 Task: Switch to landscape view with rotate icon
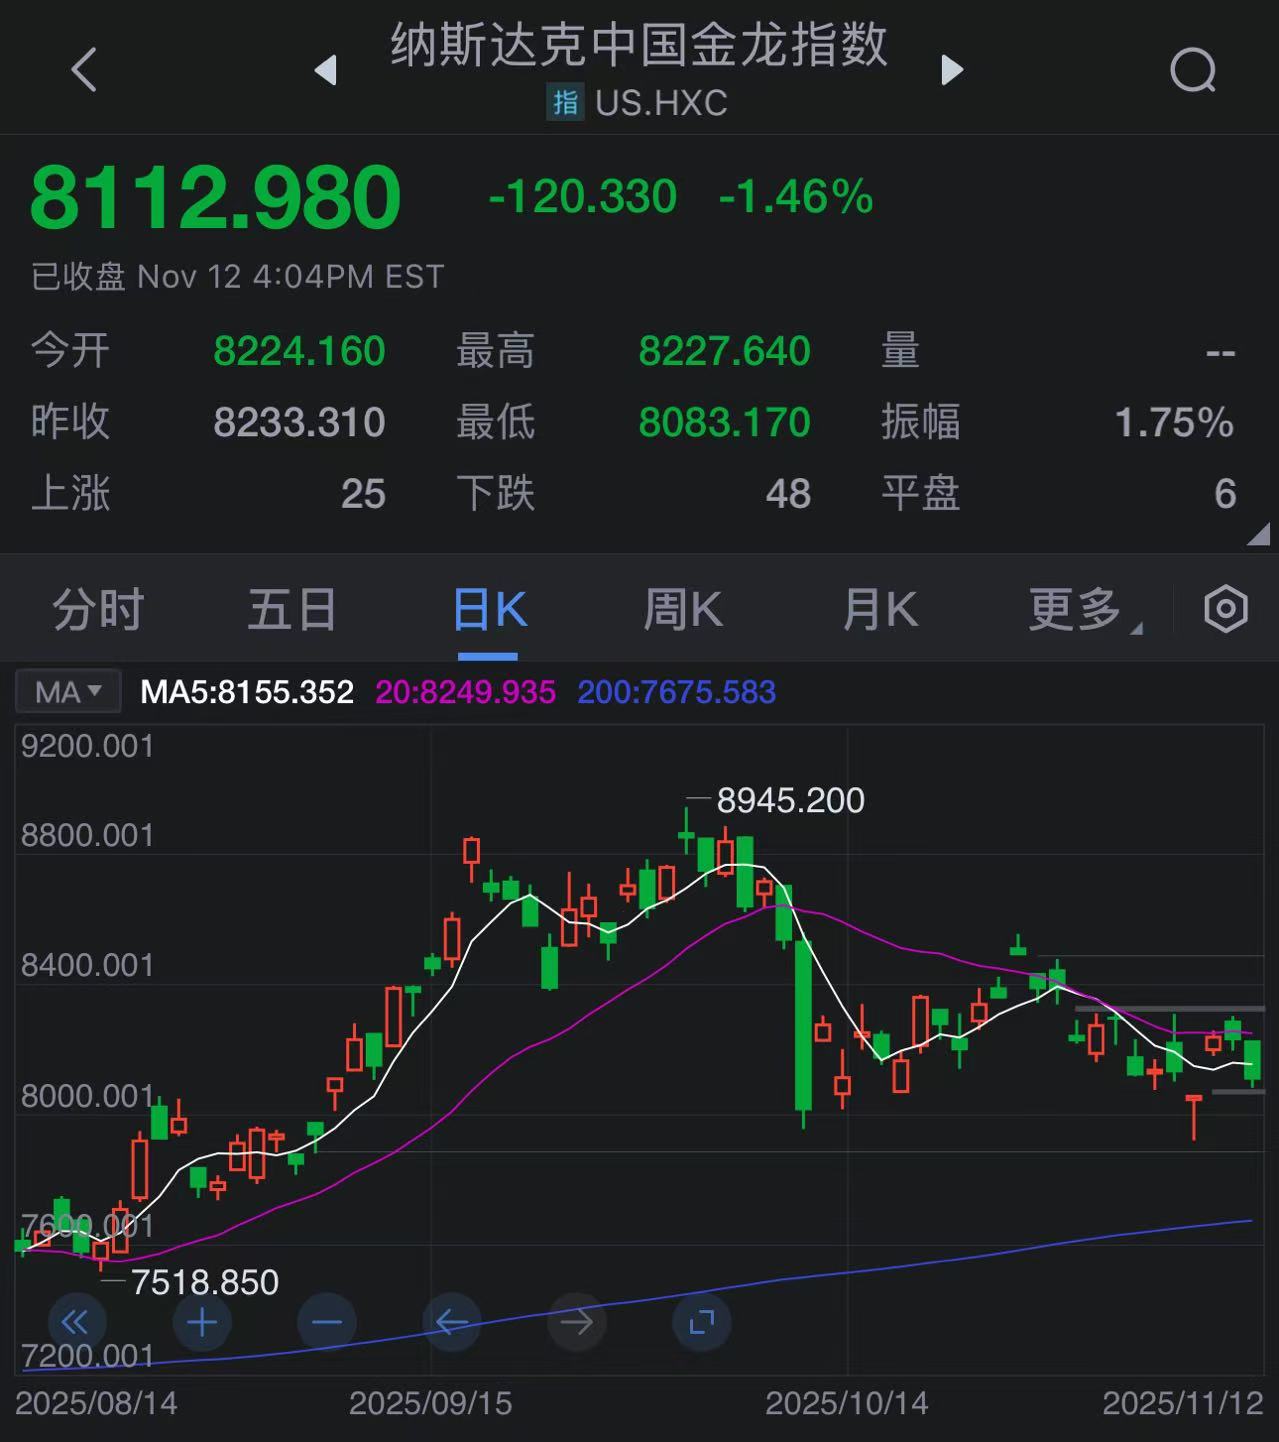[x=702, y=1322]
